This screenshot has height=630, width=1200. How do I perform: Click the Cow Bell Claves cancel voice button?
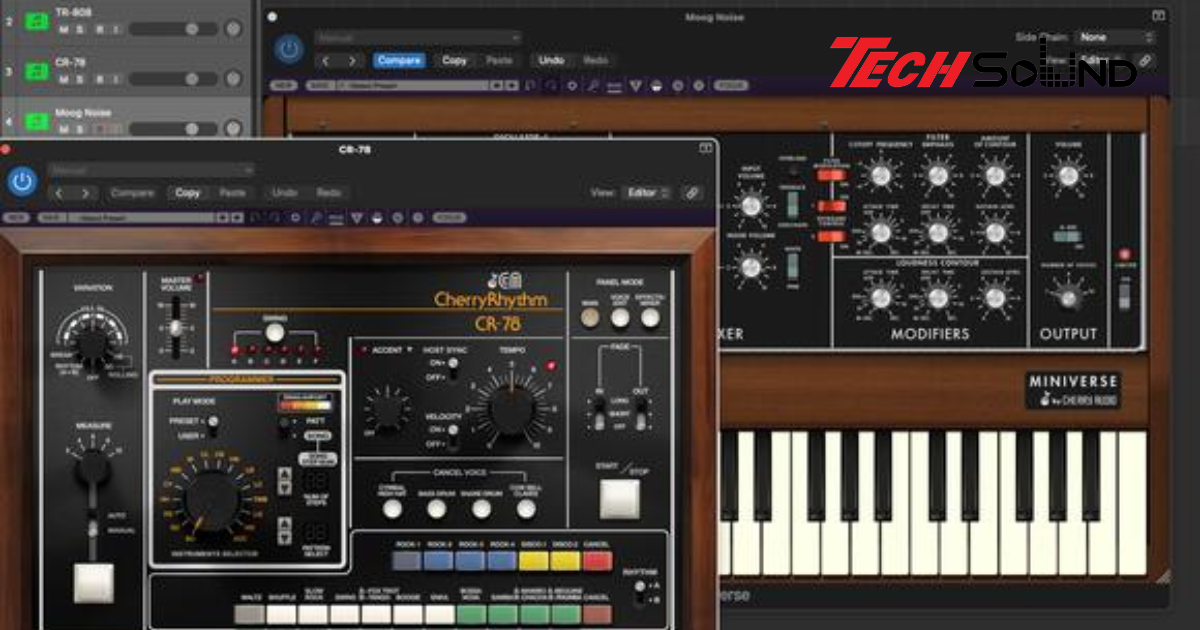tap(526, 508)
